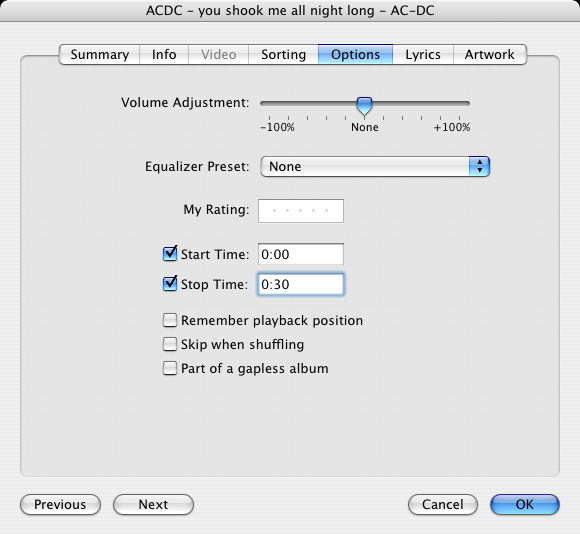Open the Equalizer Preset dropdown
Viewport: 580px width, 534px height.
click(375, 166)
